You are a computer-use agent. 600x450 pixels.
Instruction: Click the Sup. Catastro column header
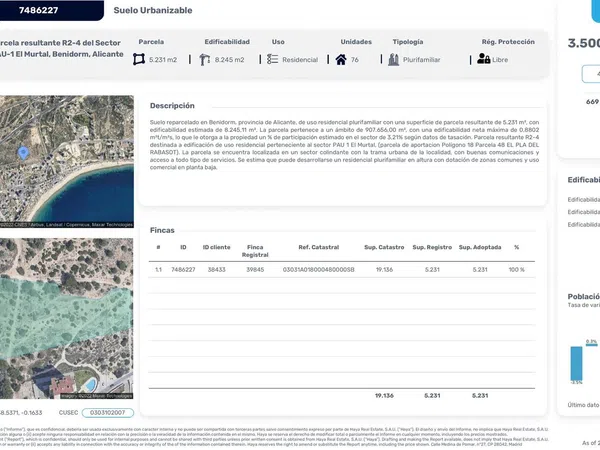[384, 247]
